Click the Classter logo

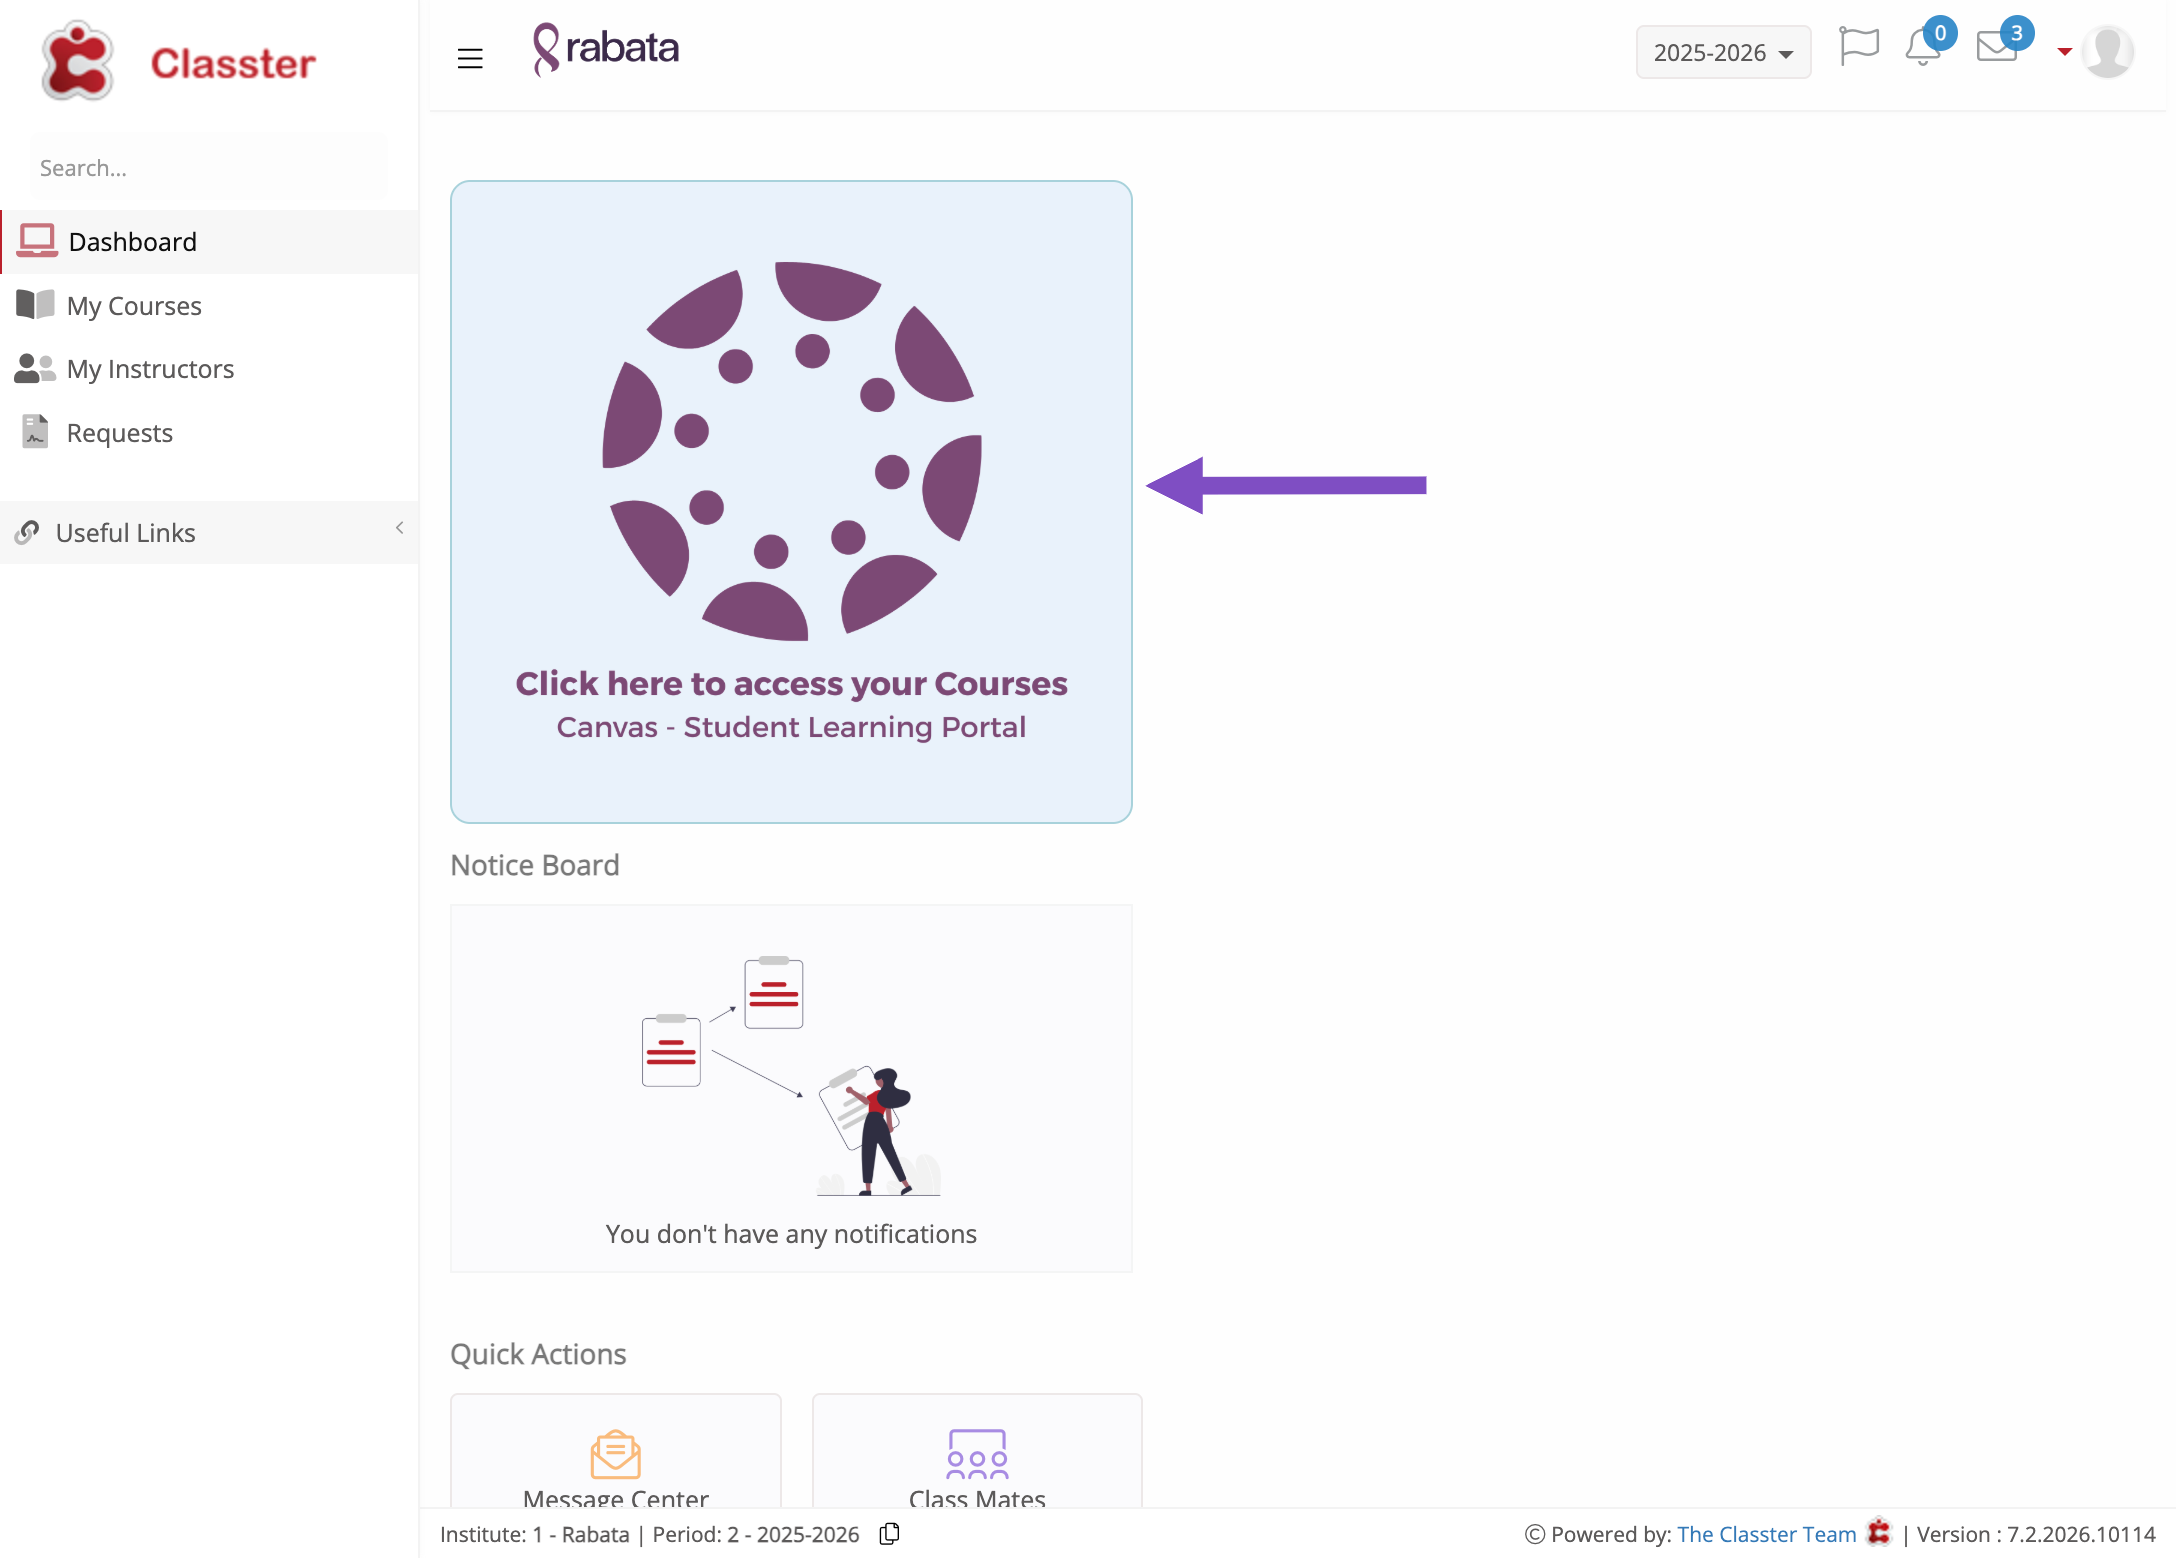click(77, 61)
